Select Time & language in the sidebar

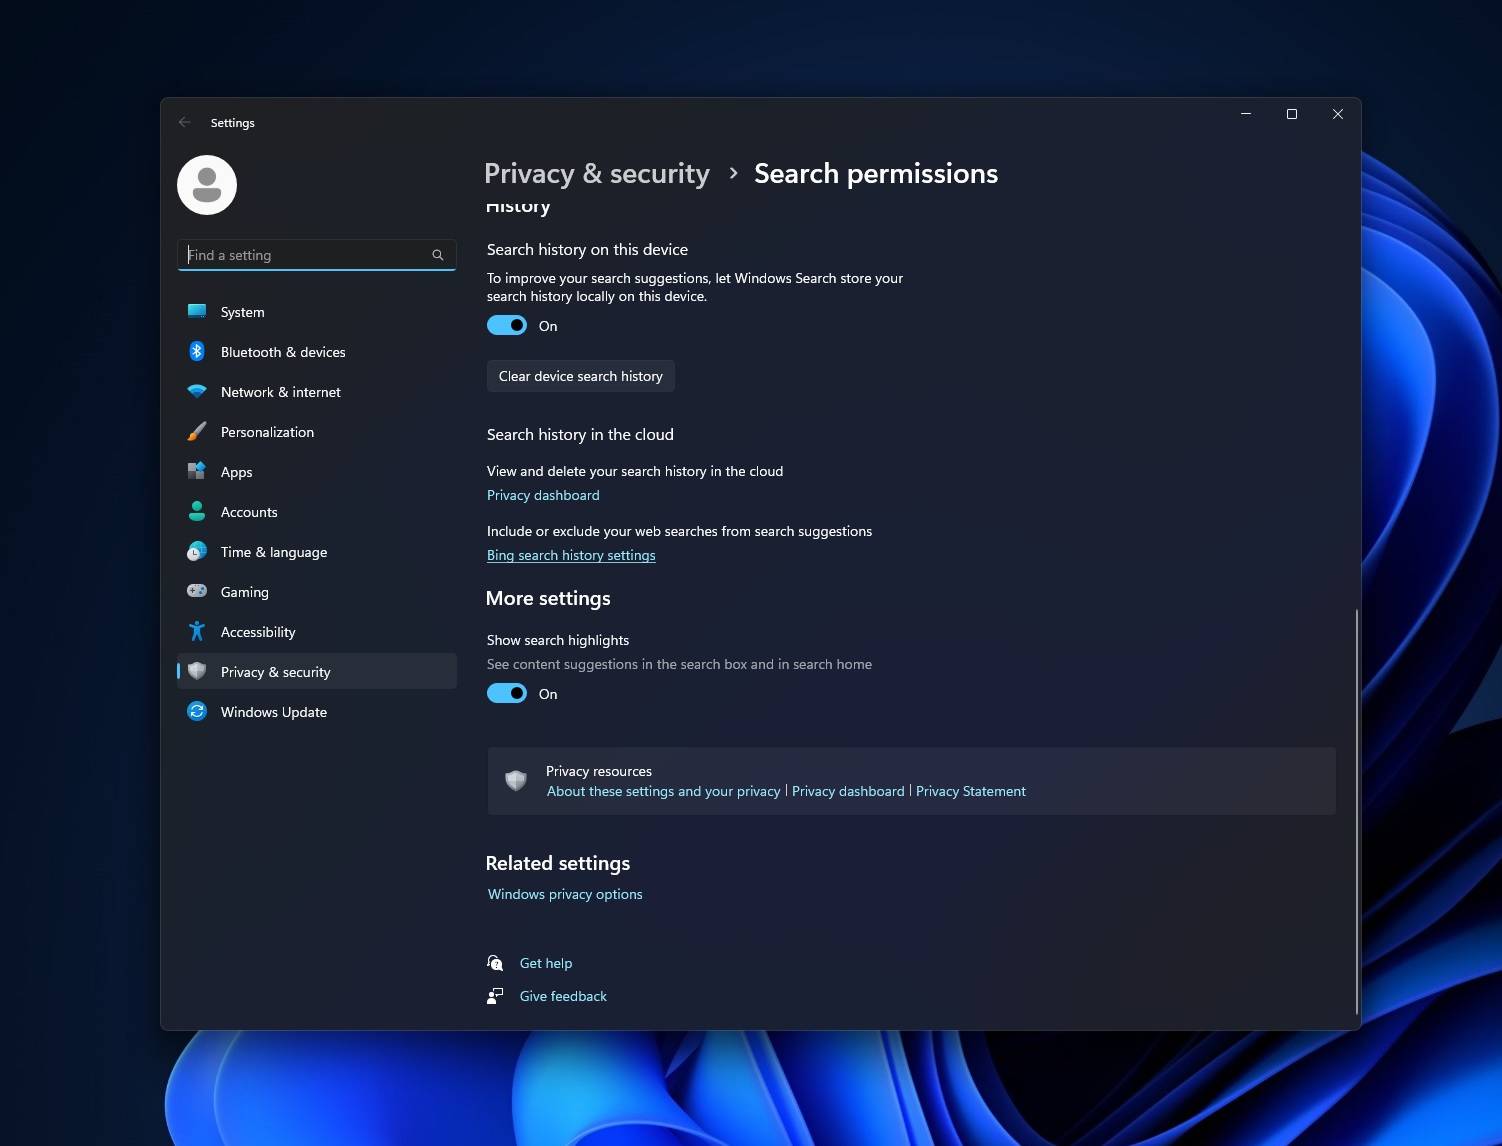[x=273, y=551]
